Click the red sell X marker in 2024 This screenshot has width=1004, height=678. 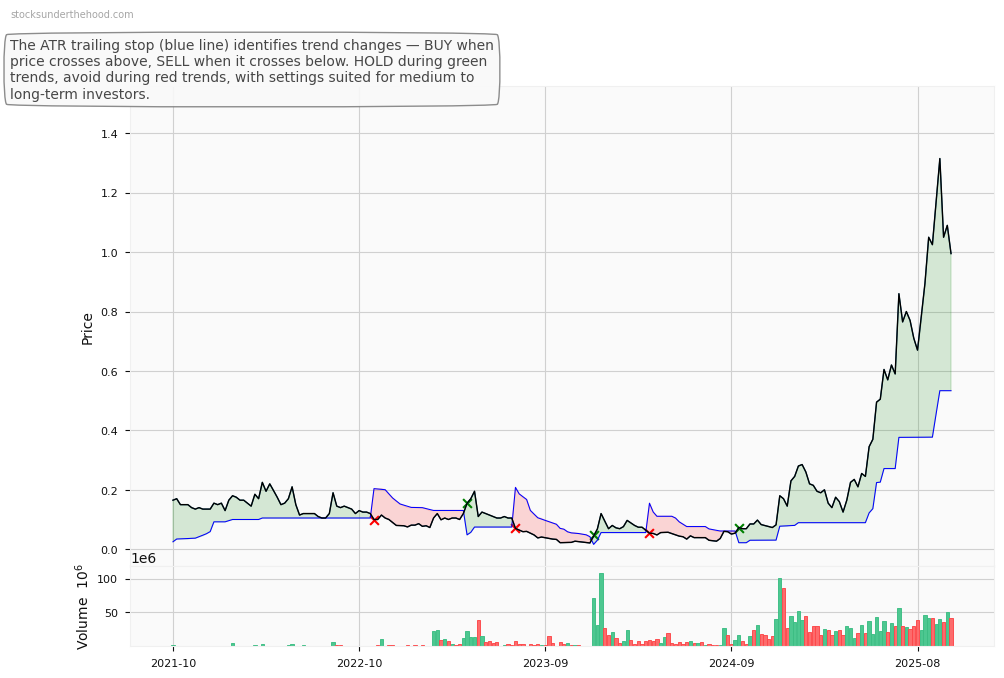tap(649, 533)
